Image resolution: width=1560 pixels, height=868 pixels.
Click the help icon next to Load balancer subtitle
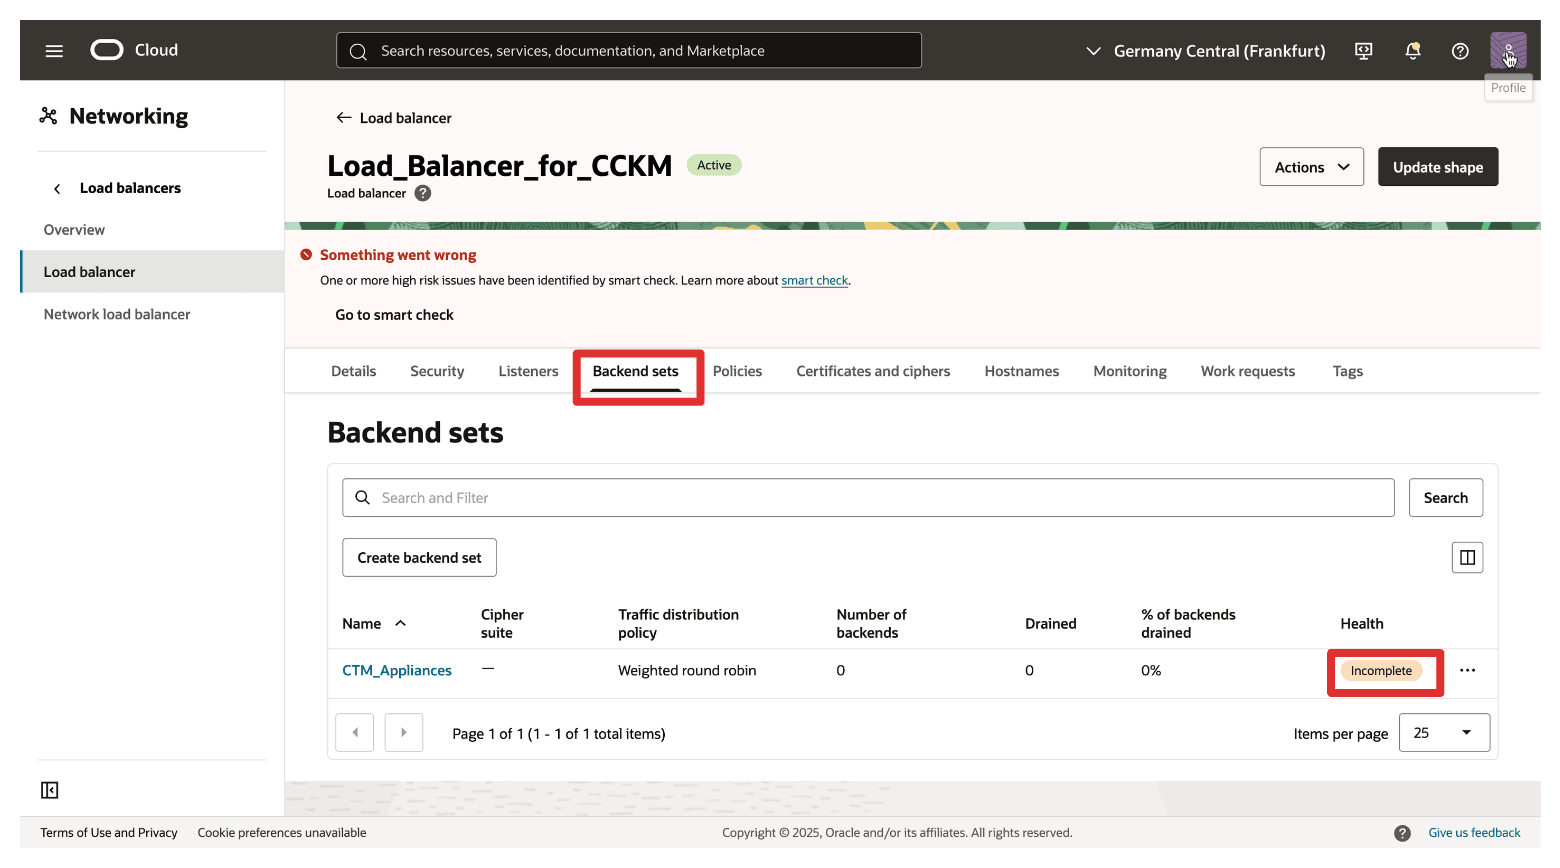(423, 193)
